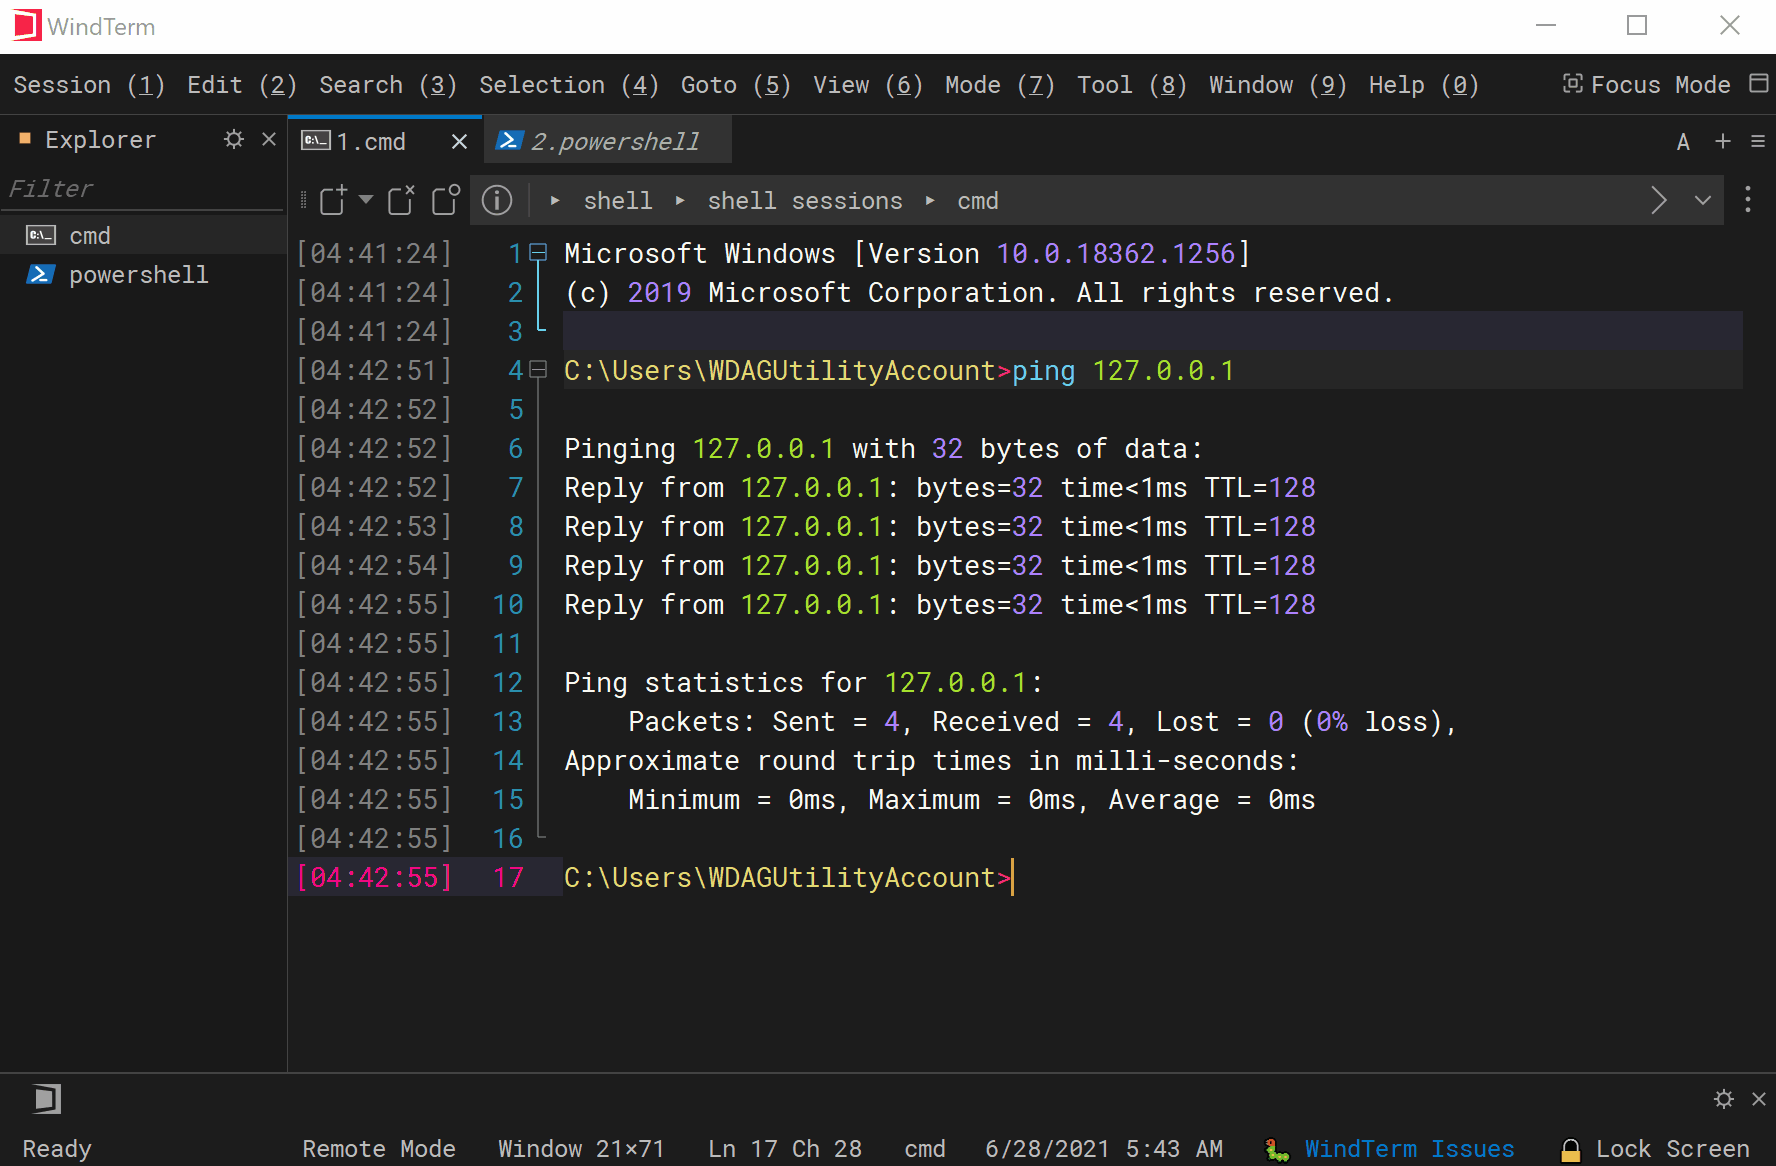1776x1166 pixels.
Task: Click the Packets: Sent = 4 line
Action: [1042, 721]
